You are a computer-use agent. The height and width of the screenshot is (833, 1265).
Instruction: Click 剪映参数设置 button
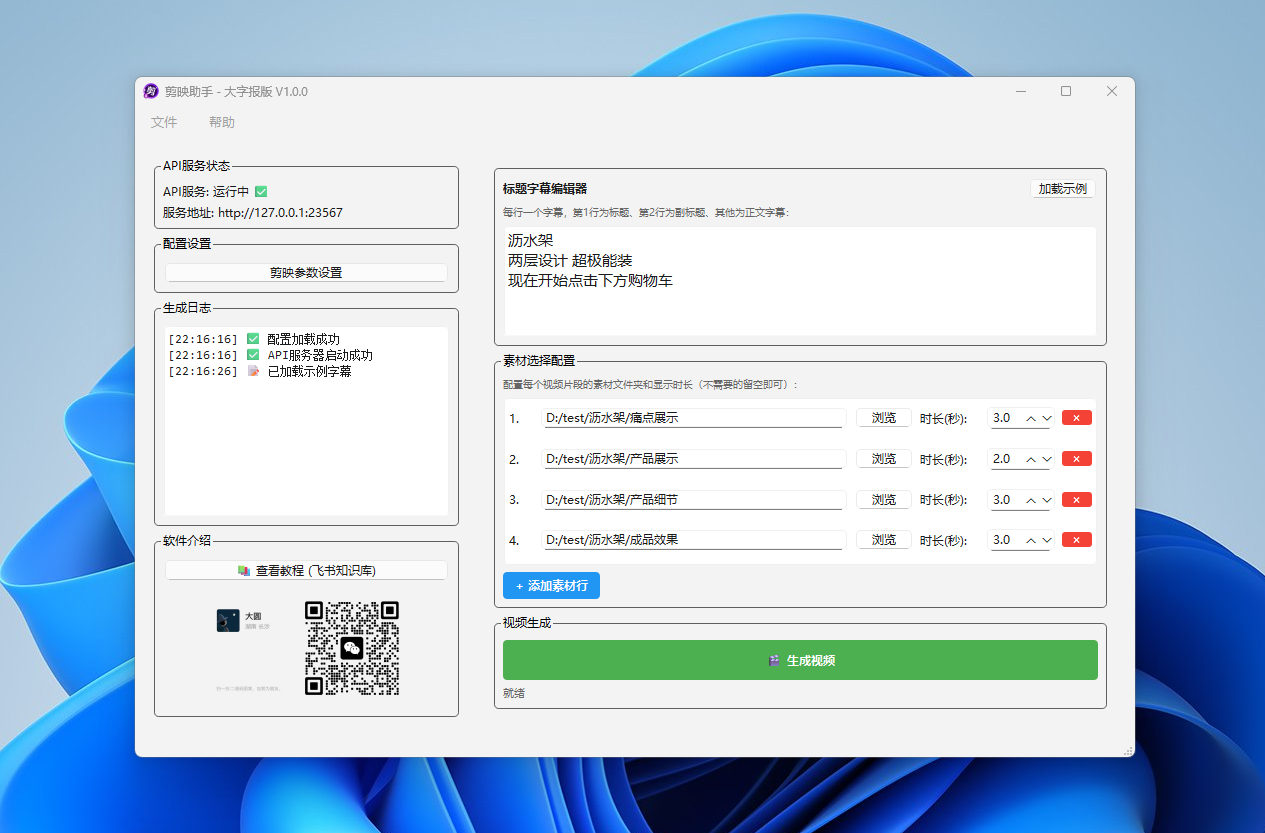click(x=306, y=273)
